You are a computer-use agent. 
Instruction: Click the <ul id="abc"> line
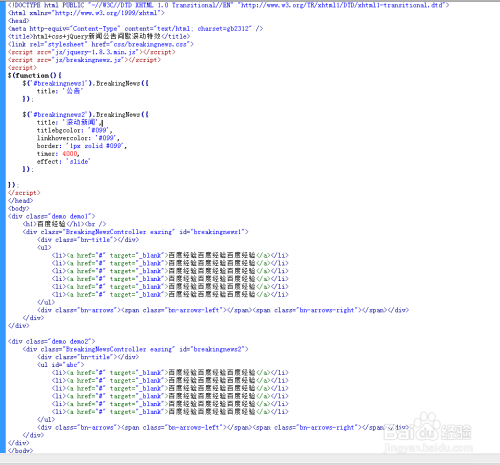tap(61, 365)
